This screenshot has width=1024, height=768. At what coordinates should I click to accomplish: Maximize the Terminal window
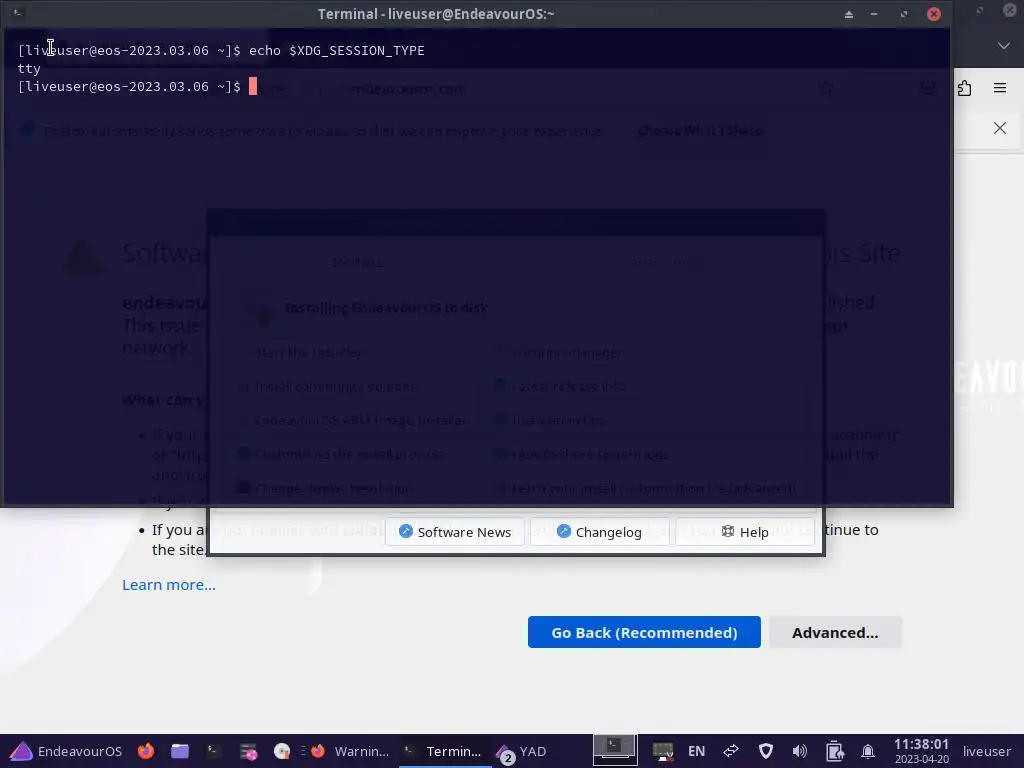coord(904,14)
